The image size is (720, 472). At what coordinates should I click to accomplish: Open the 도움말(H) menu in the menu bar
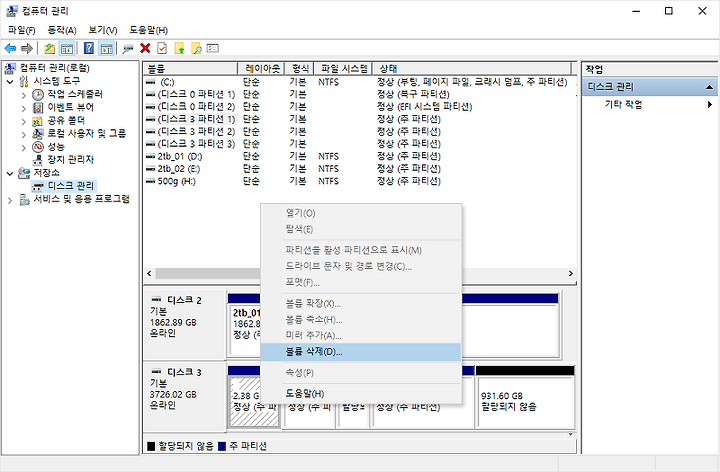tap(148, 30)
